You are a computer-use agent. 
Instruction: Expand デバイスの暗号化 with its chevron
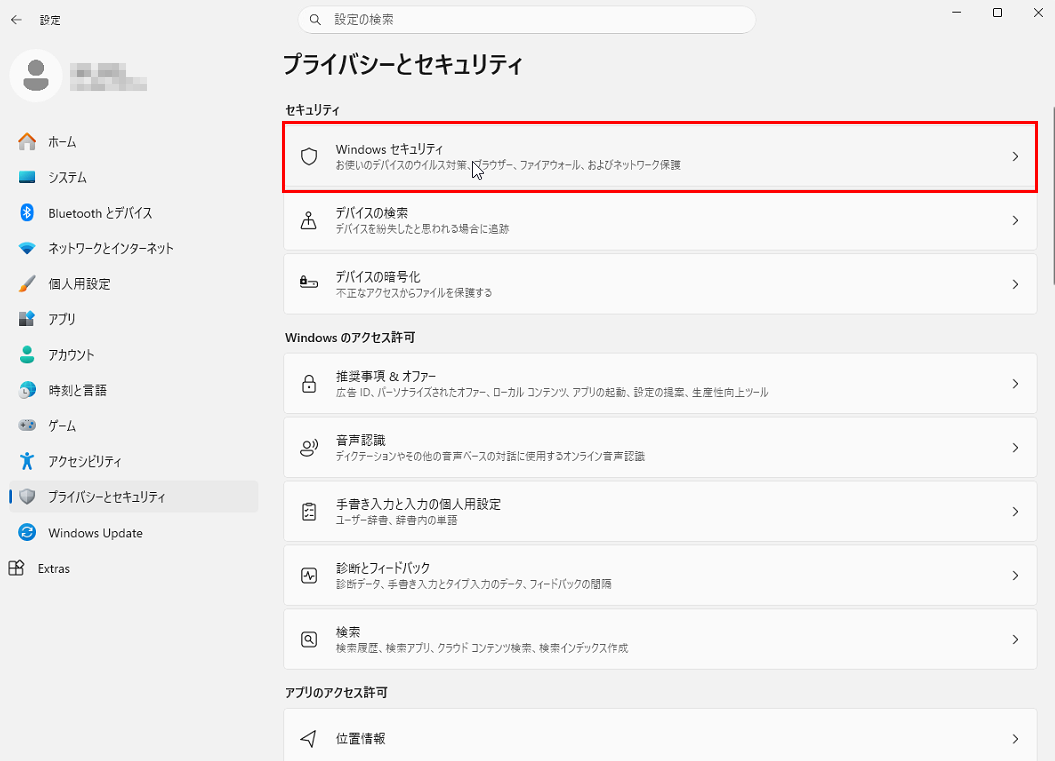[1015, 284]
